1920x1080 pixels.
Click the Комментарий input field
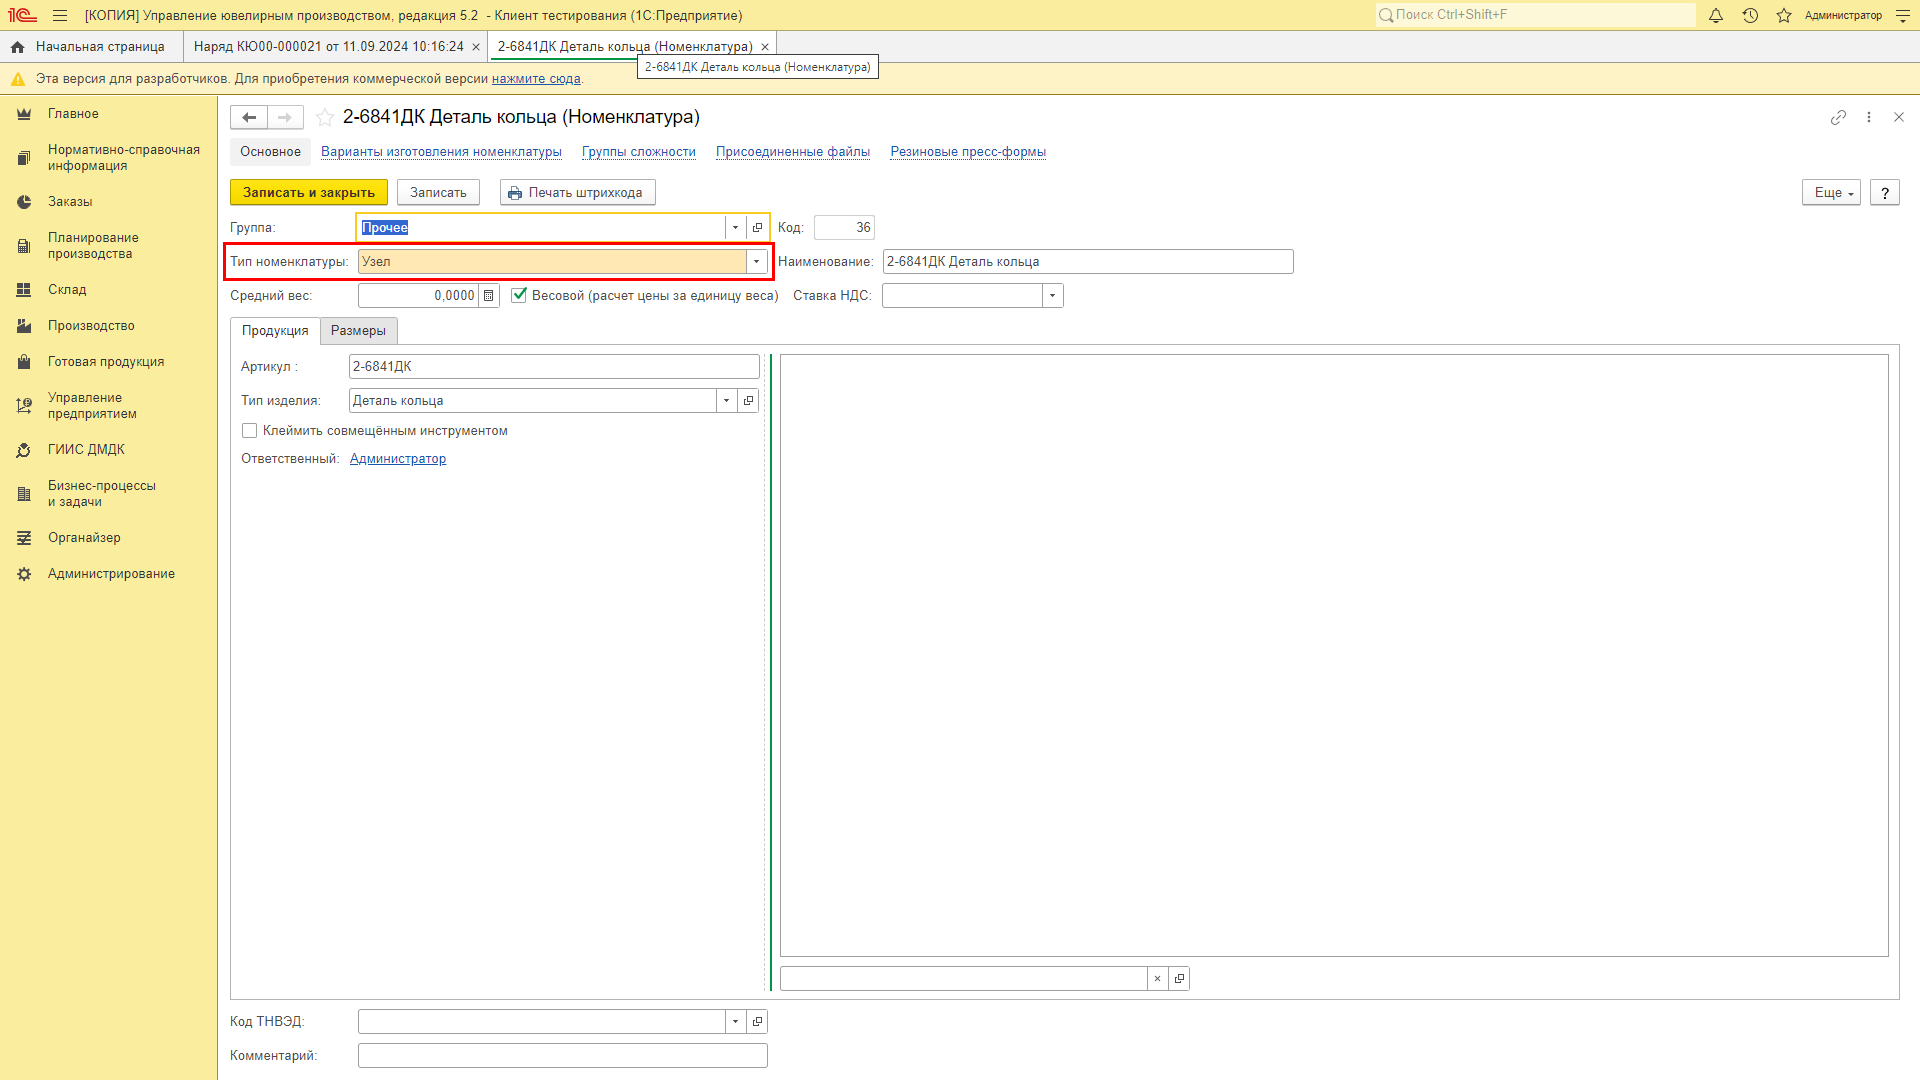click(x=563, y=1056)
